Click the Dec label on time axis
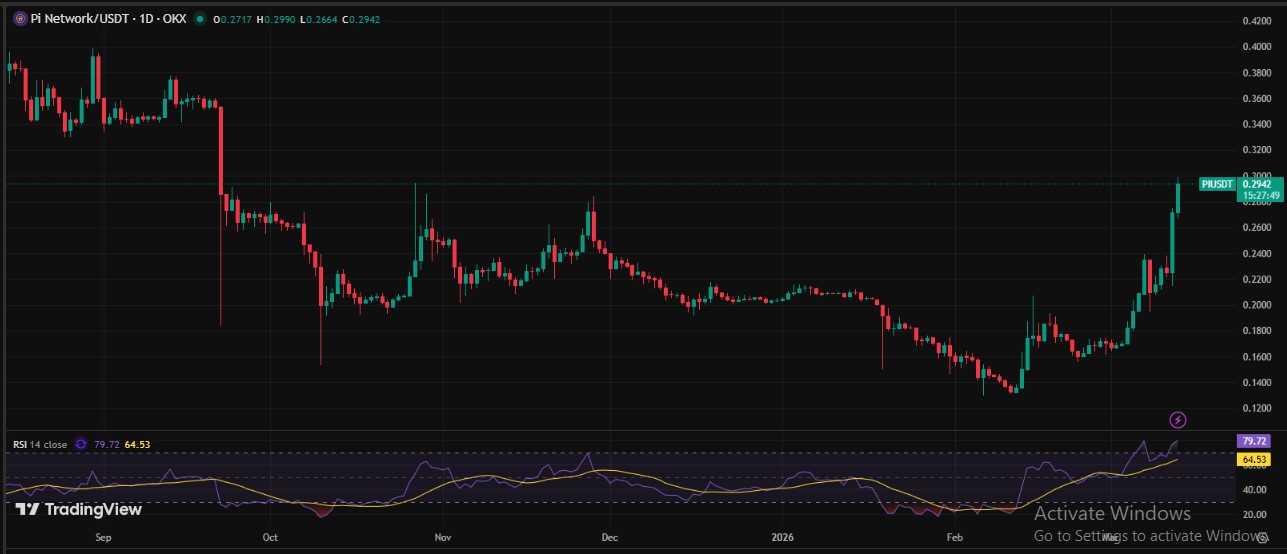This screenshot has height=554, width=1287. pos(610,537)
